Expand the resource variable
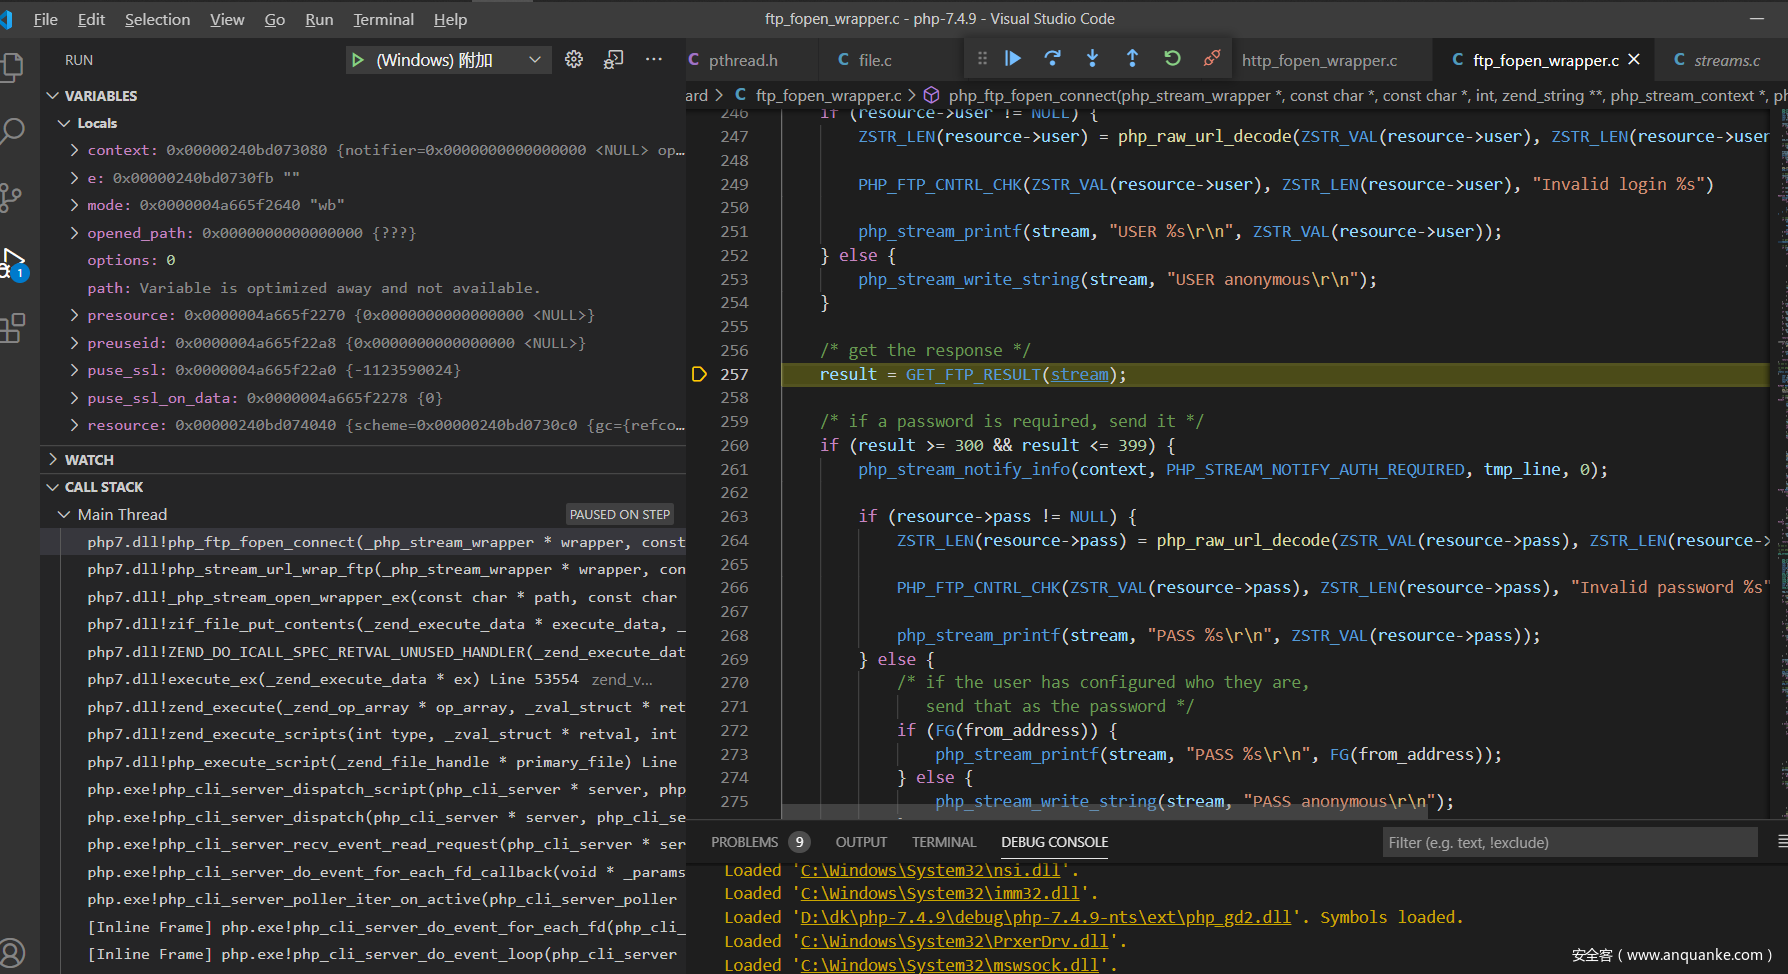Viewport: 1788px width, 974px height. coord(74,425)
